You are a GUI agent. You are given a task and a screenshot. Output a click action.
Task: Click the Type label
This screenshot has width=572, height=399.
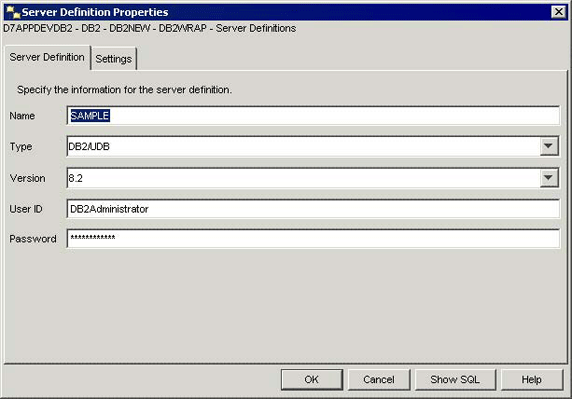[x=21, y=147]
